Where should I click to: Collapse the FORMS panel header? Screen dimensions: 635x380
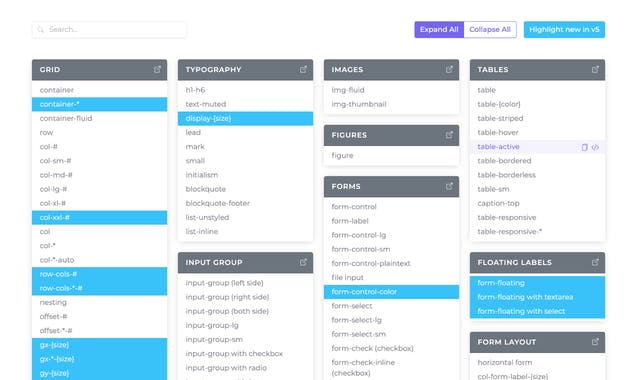click(x=392, y=187)
